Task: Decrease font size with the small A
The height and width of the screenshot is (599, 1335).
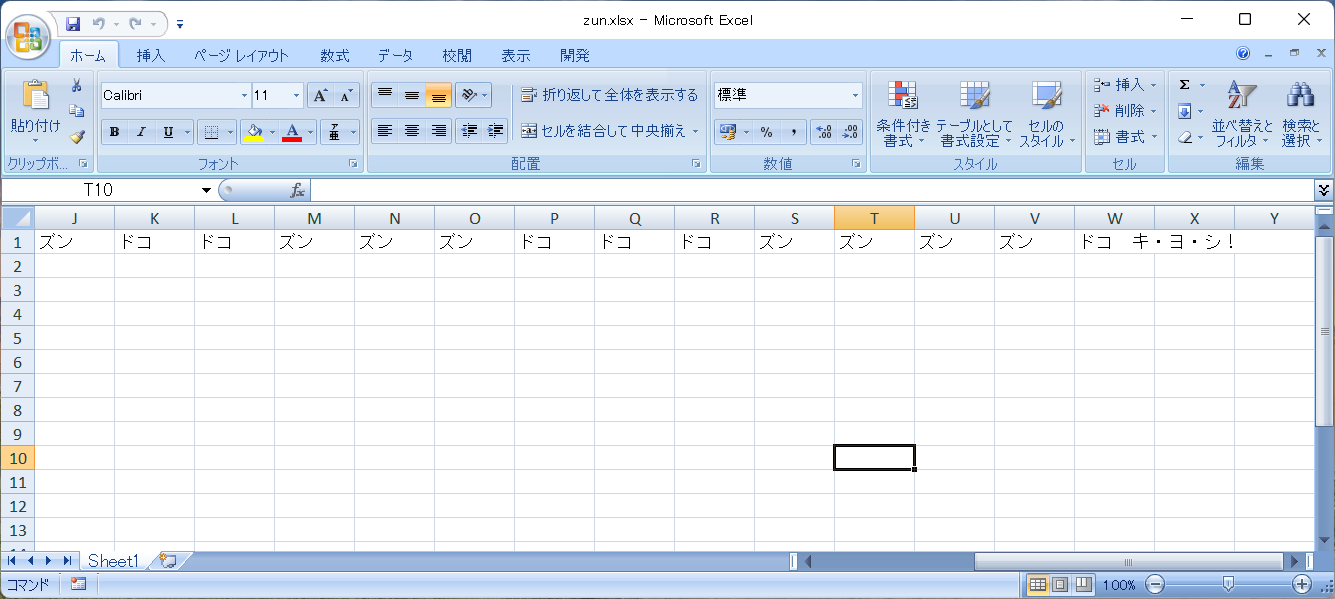Action: pyautogui.click(x=346, y=95)
